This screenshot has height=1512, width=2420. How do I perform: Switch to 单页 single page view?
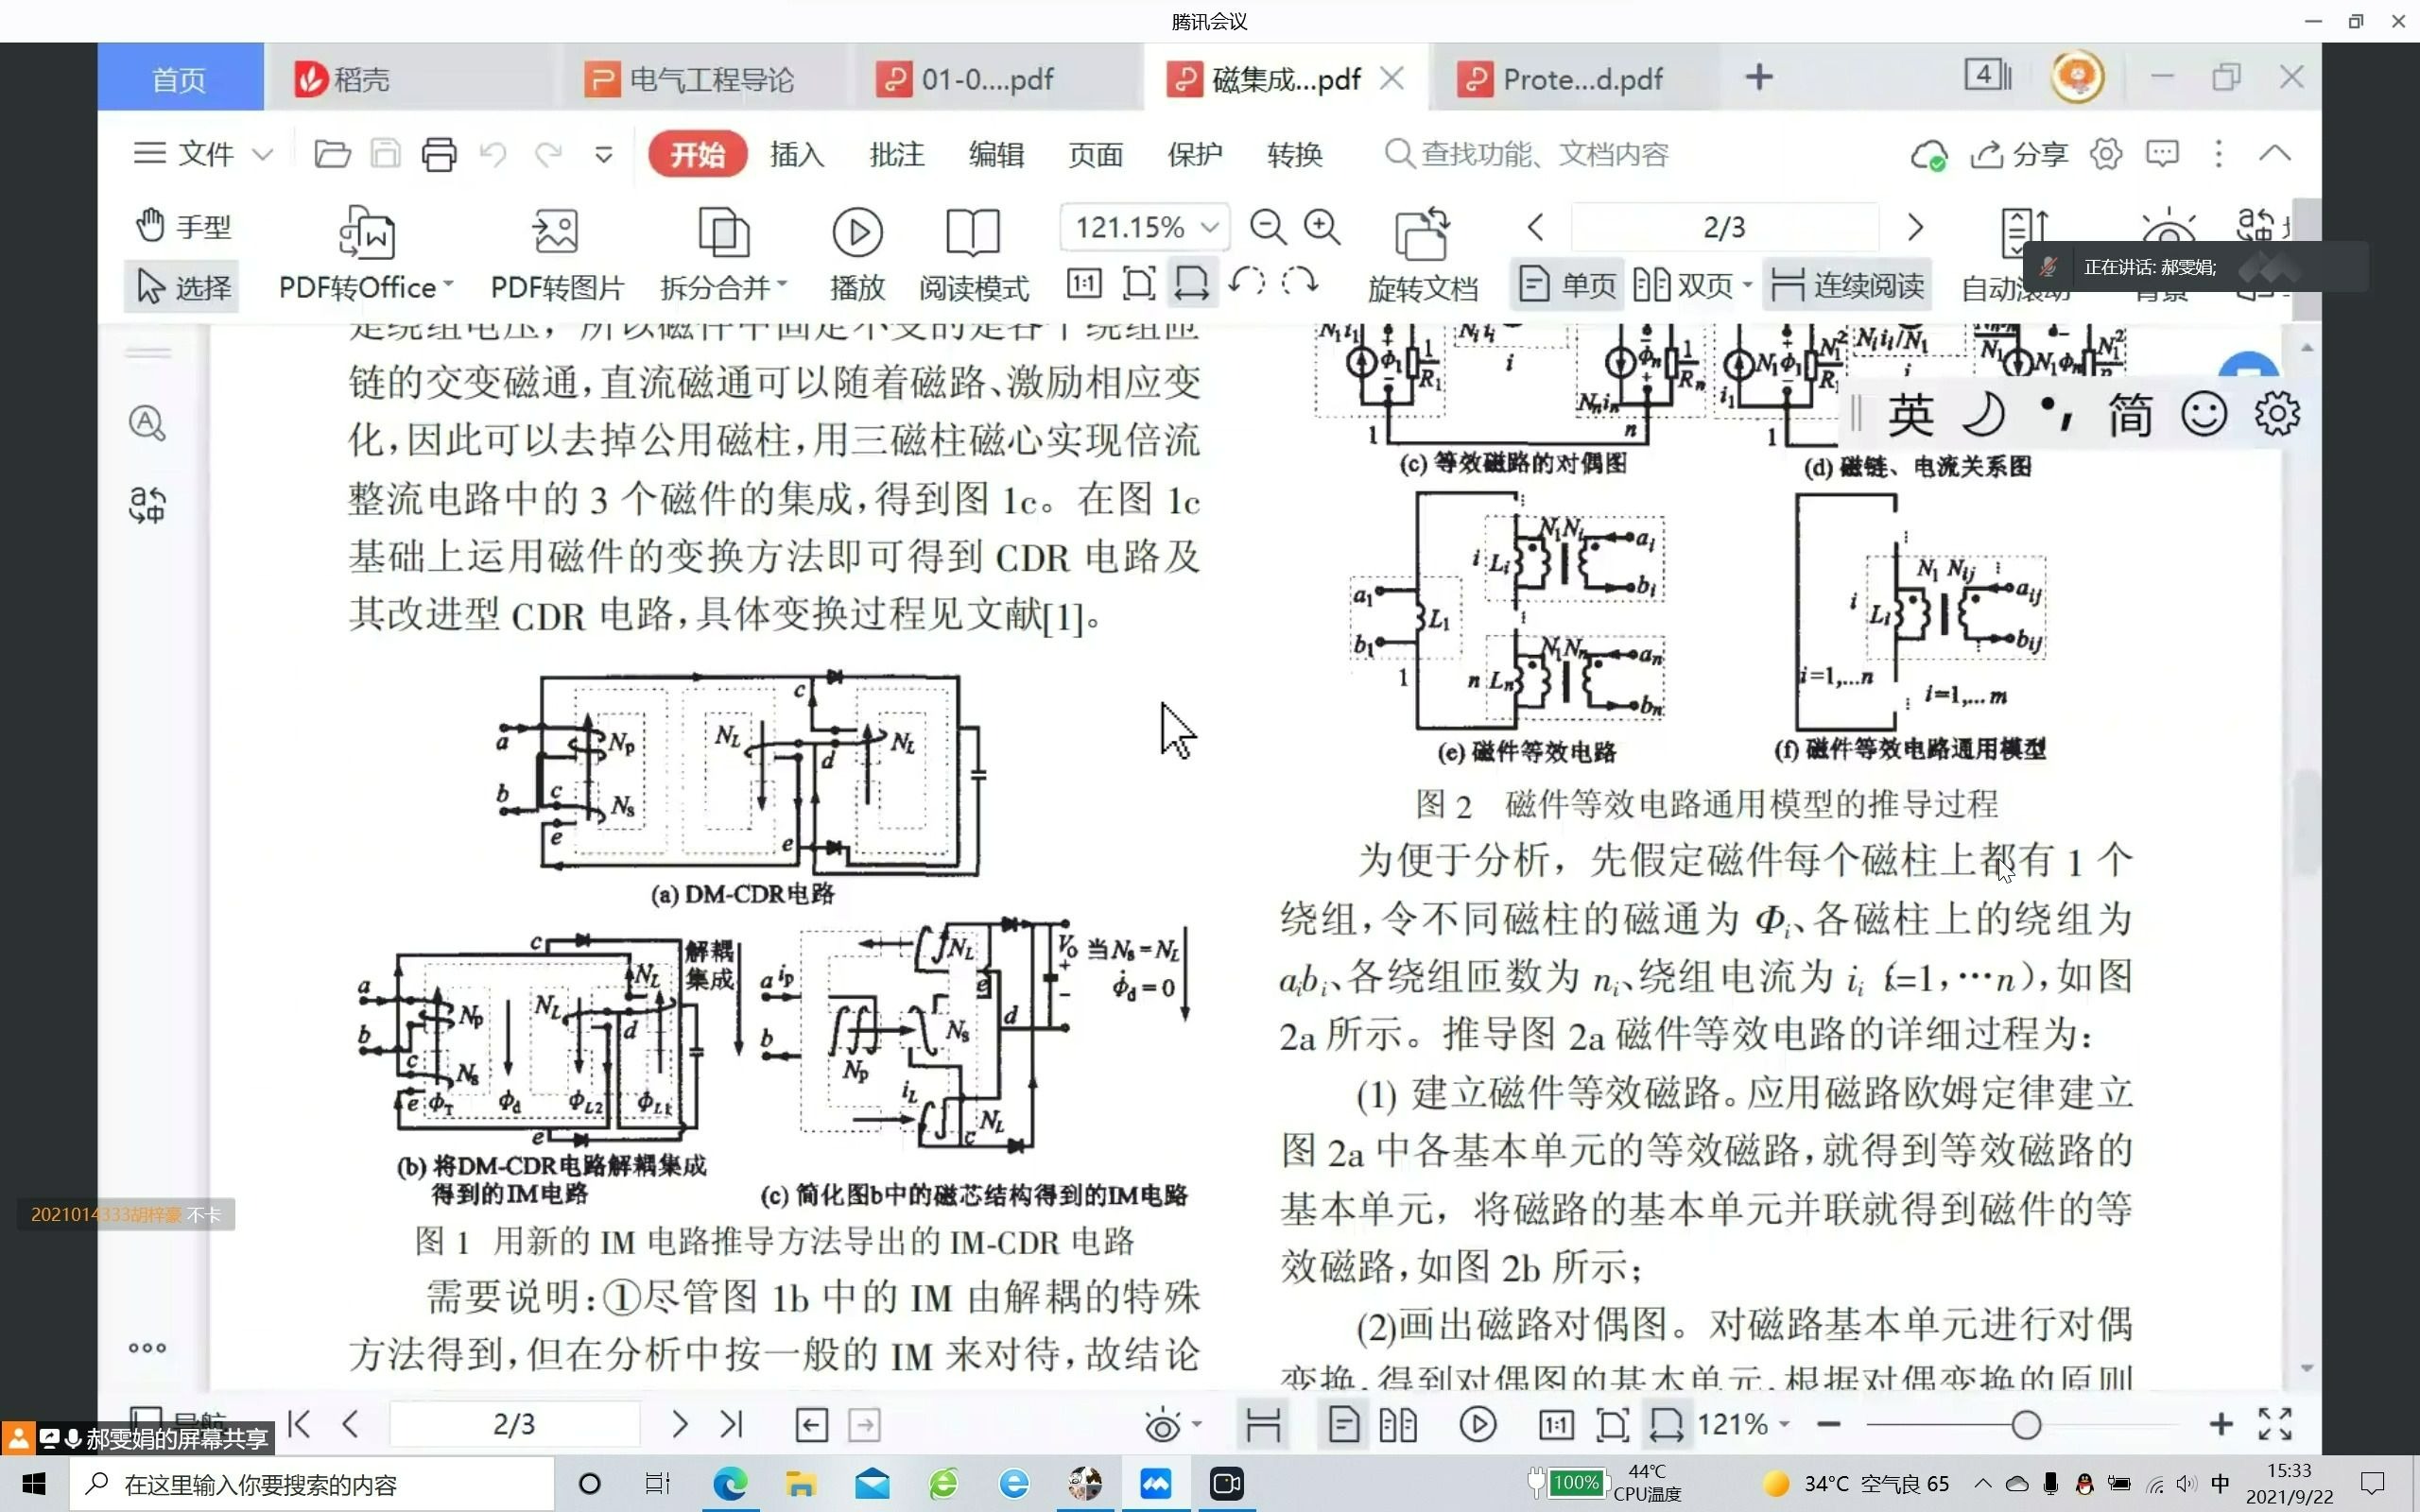pyautogui.click(x=1566, y=286)
